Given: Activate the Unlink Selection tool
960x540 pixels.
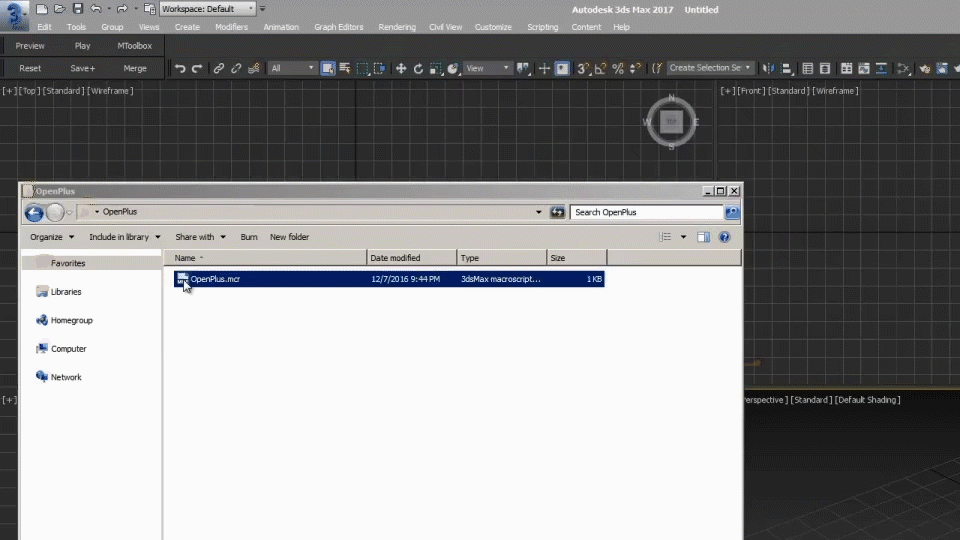Looking at the screenshot, I should 236,69.
